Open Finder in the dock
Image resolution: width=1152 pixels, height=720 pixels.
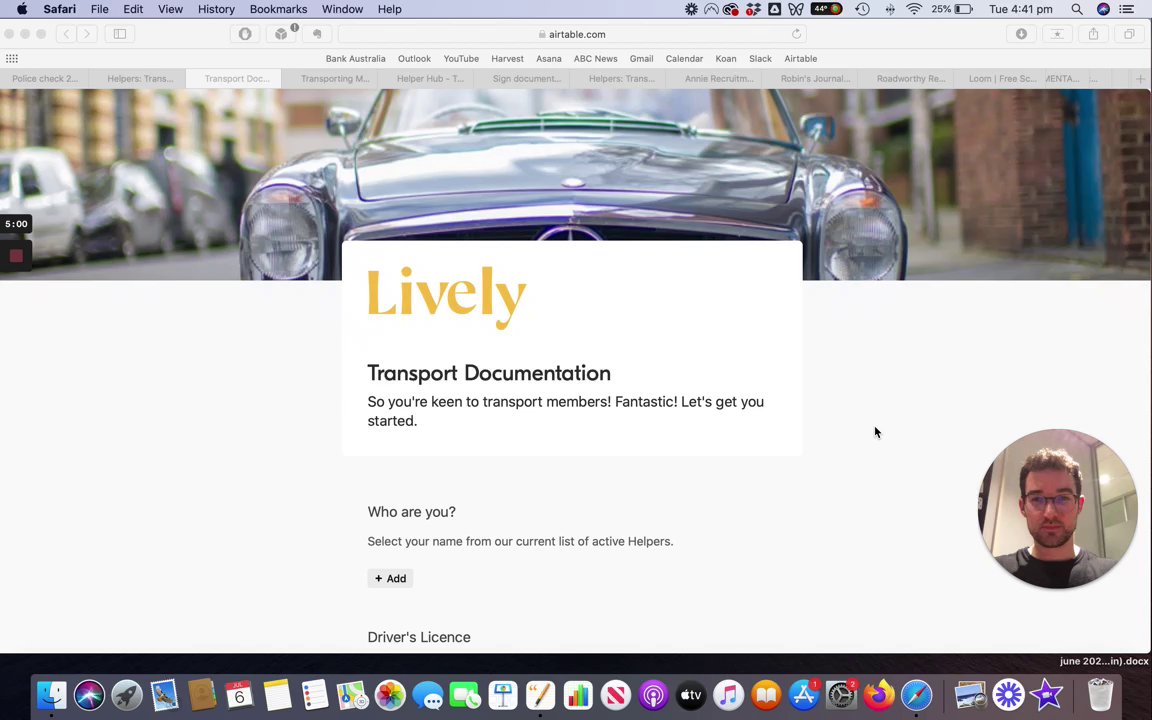[x=51, y=695]
